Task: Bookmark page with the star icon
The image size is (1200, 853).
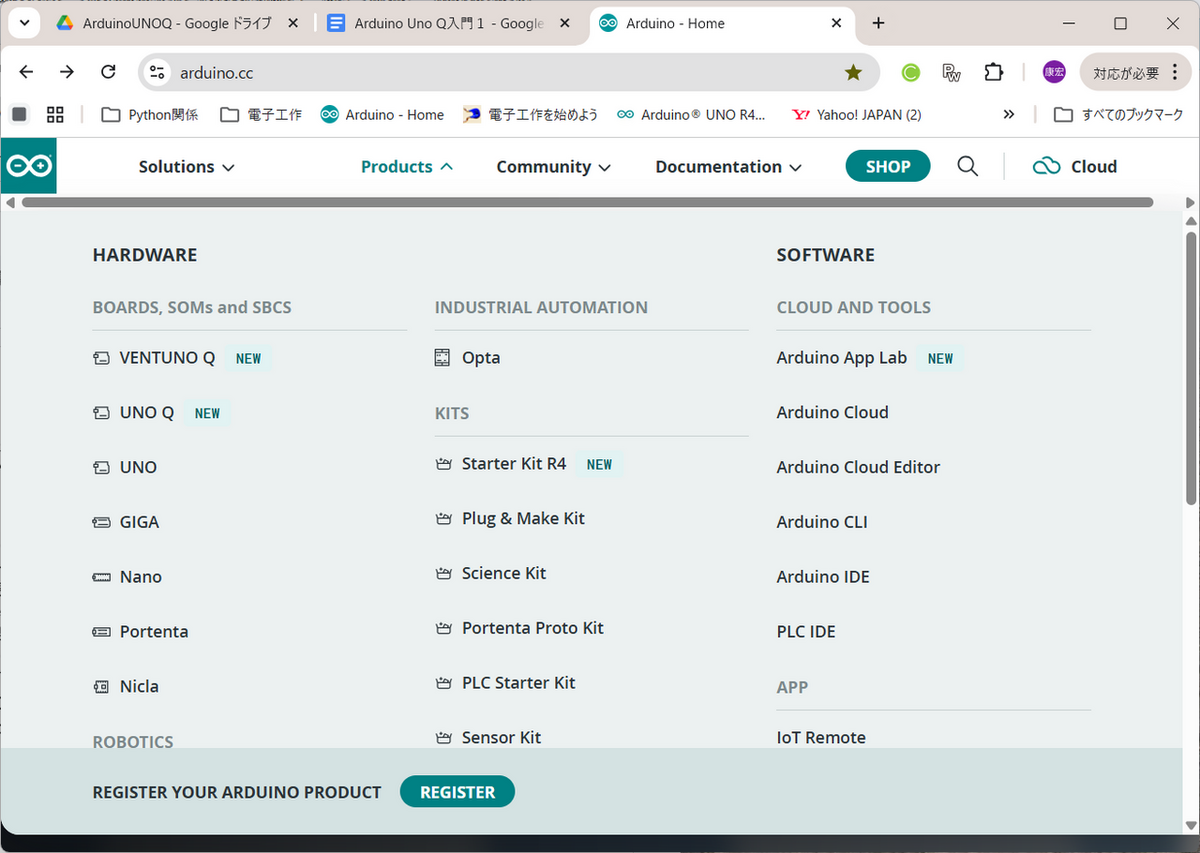Action: [x=853, y=72]
